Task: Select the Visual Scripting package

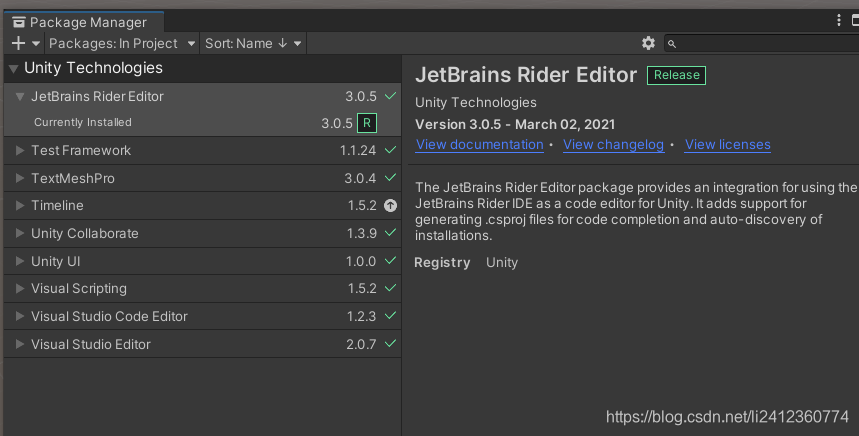Action: pyautogui.click(x=202, y=288)
